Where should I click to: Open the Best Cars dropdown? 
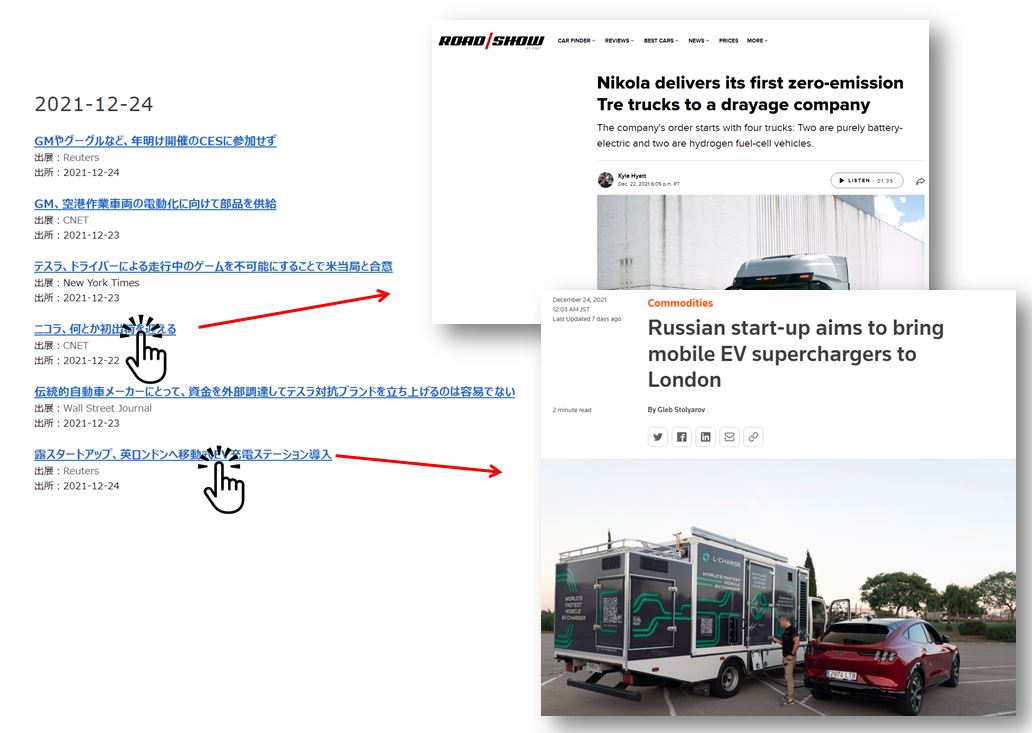pyautogui.click(x=661, y=41)
